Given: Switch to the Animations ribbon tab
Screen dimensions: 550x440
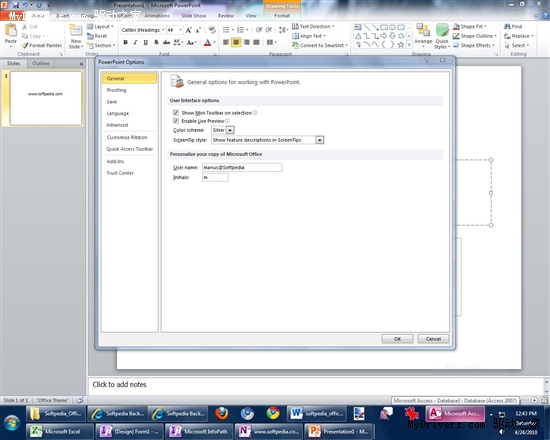Looking at the screenshot, I should click(x=157, y=16).
